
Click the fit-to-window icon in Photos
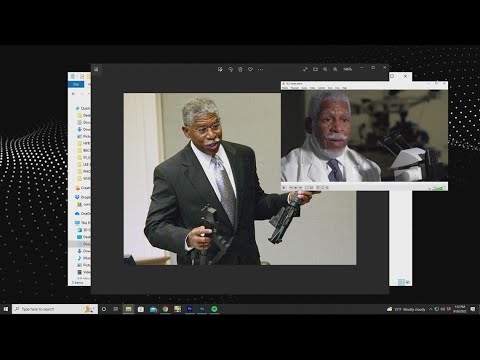315,69
